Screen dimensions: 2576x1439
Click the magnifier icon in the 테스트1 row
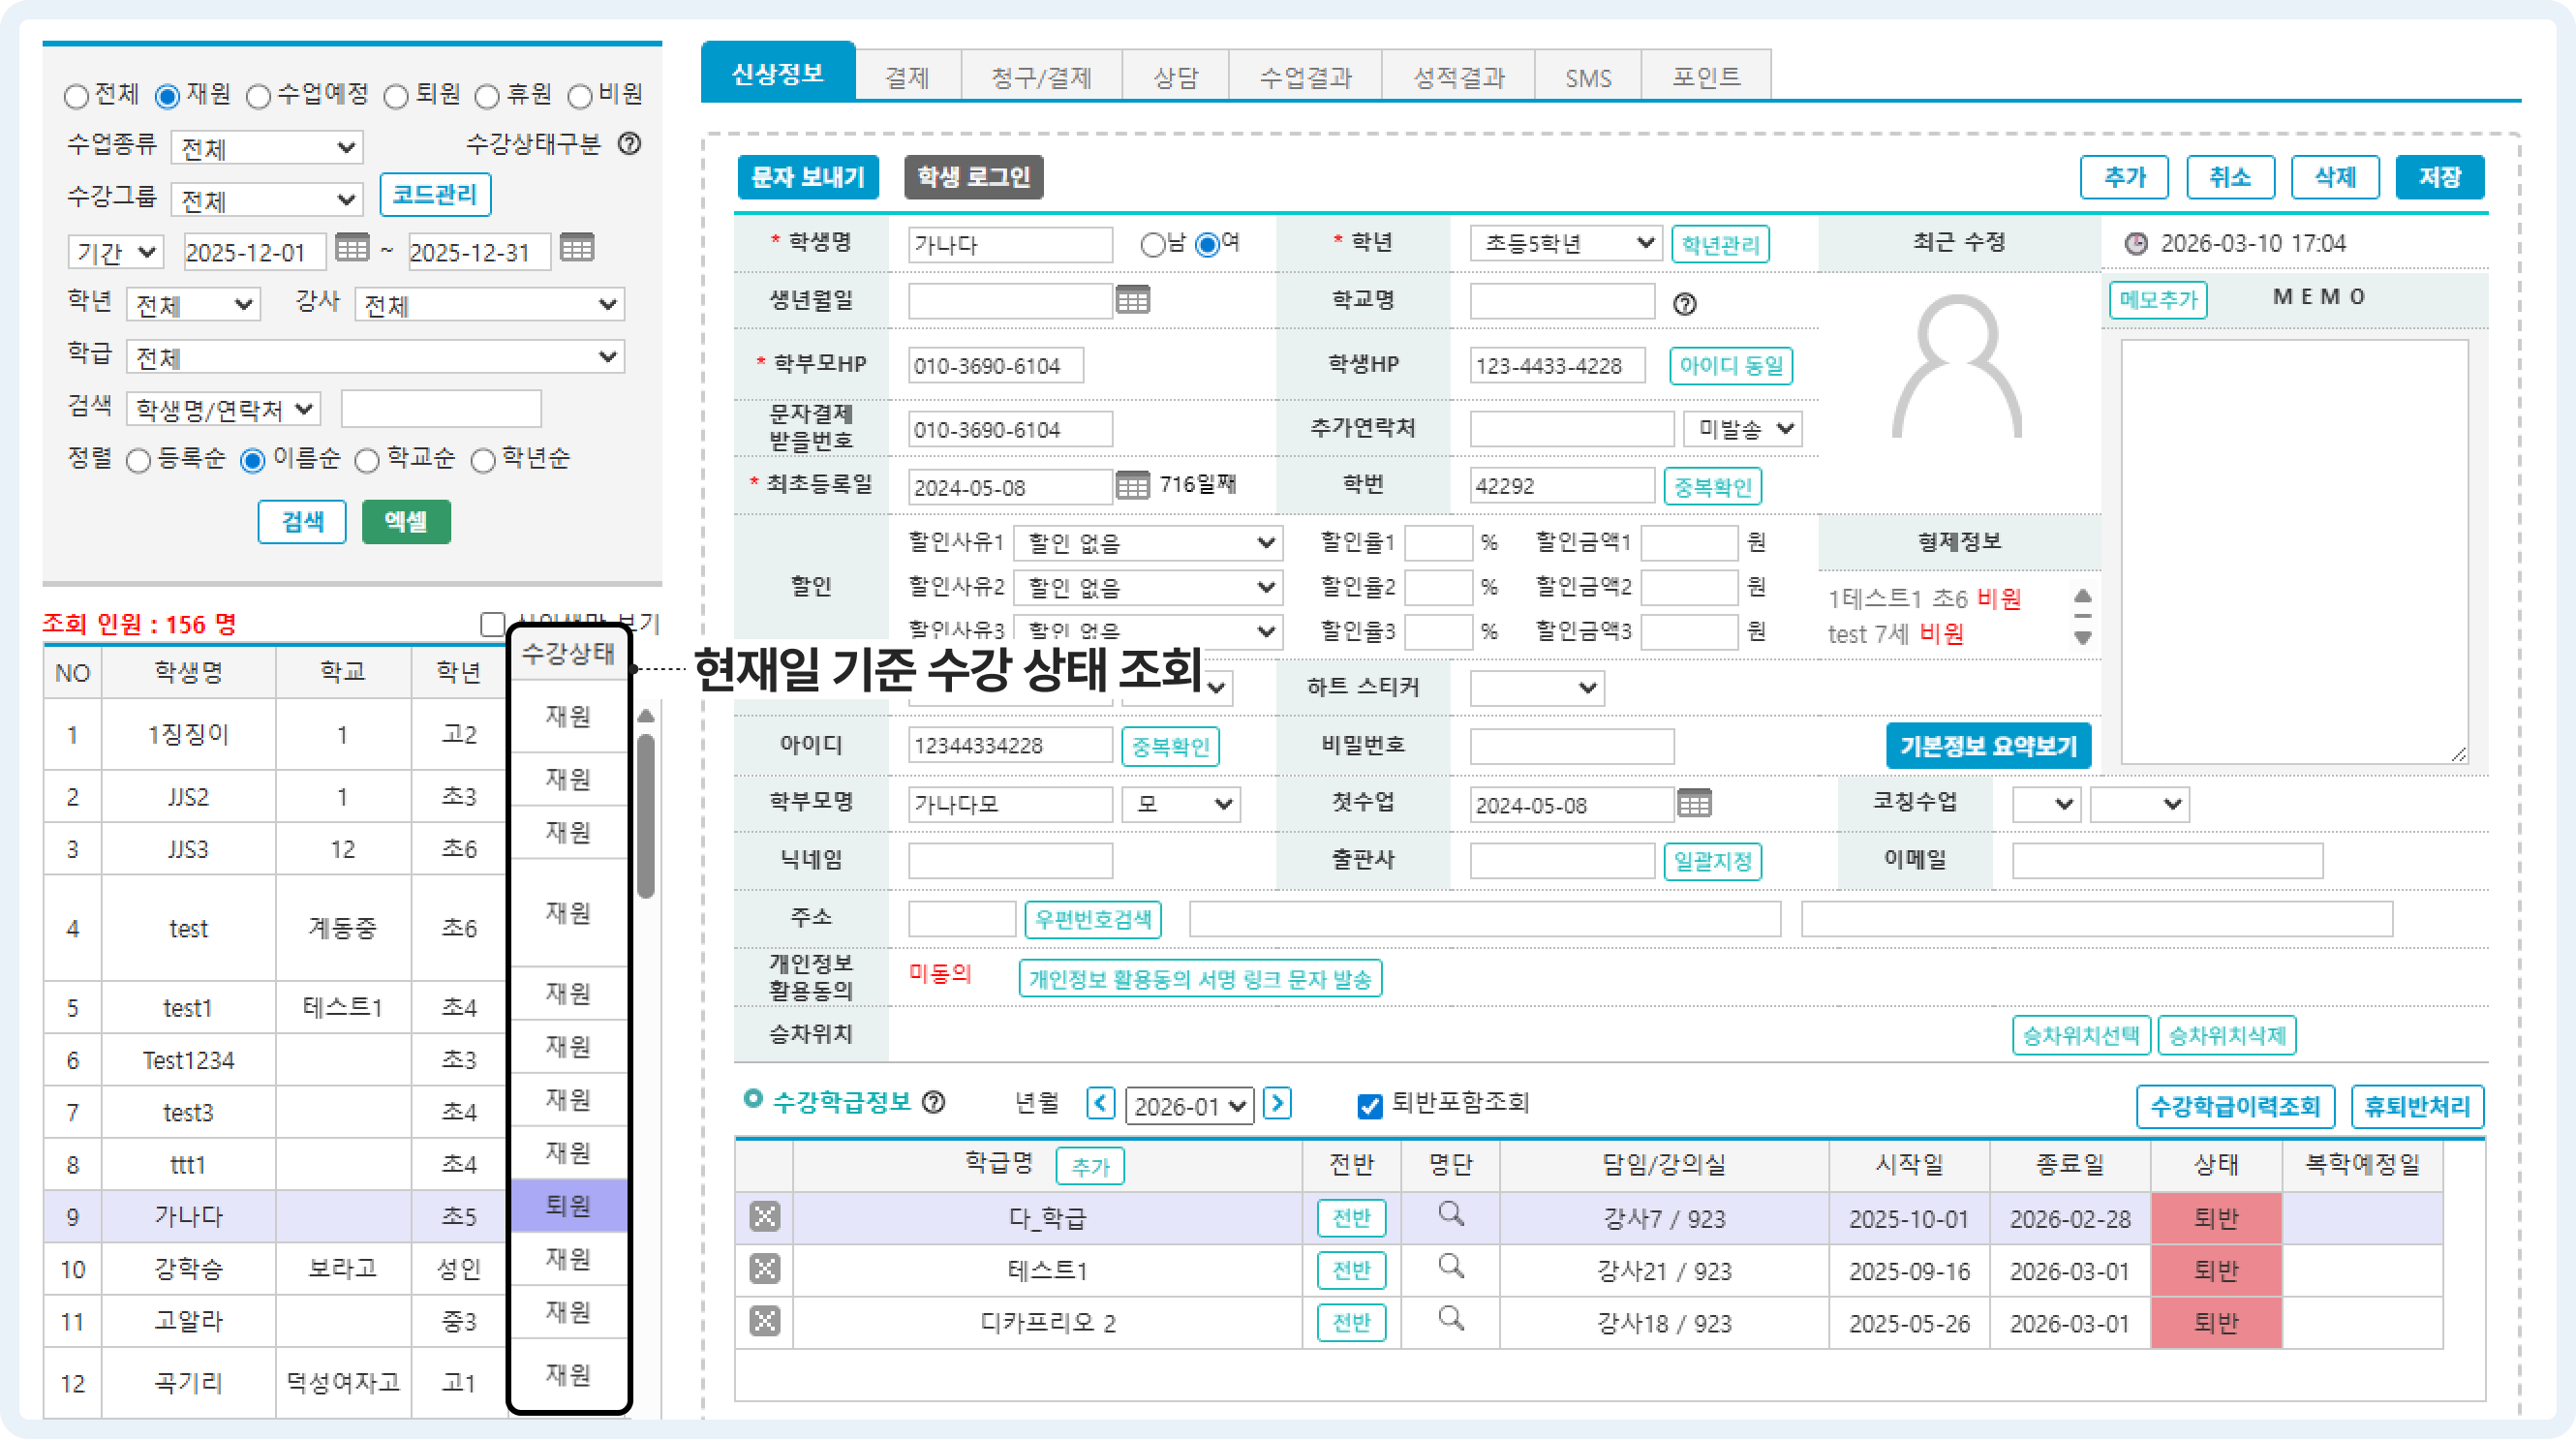pos(1450,1267)
